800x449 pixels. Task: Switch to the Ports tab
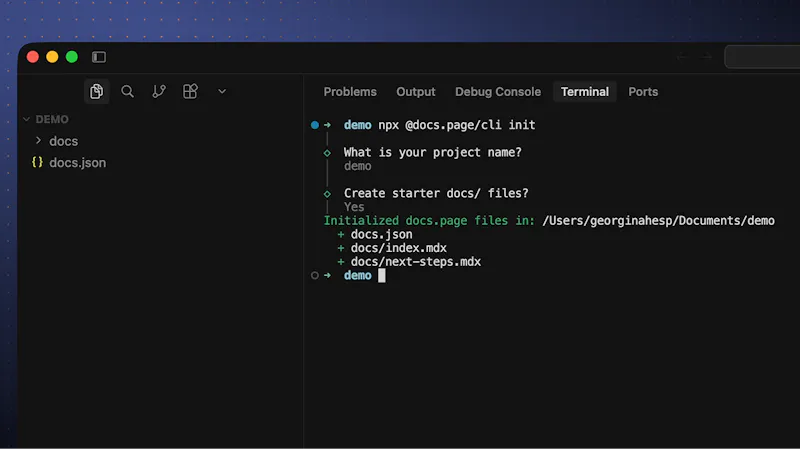coord(643,92)
